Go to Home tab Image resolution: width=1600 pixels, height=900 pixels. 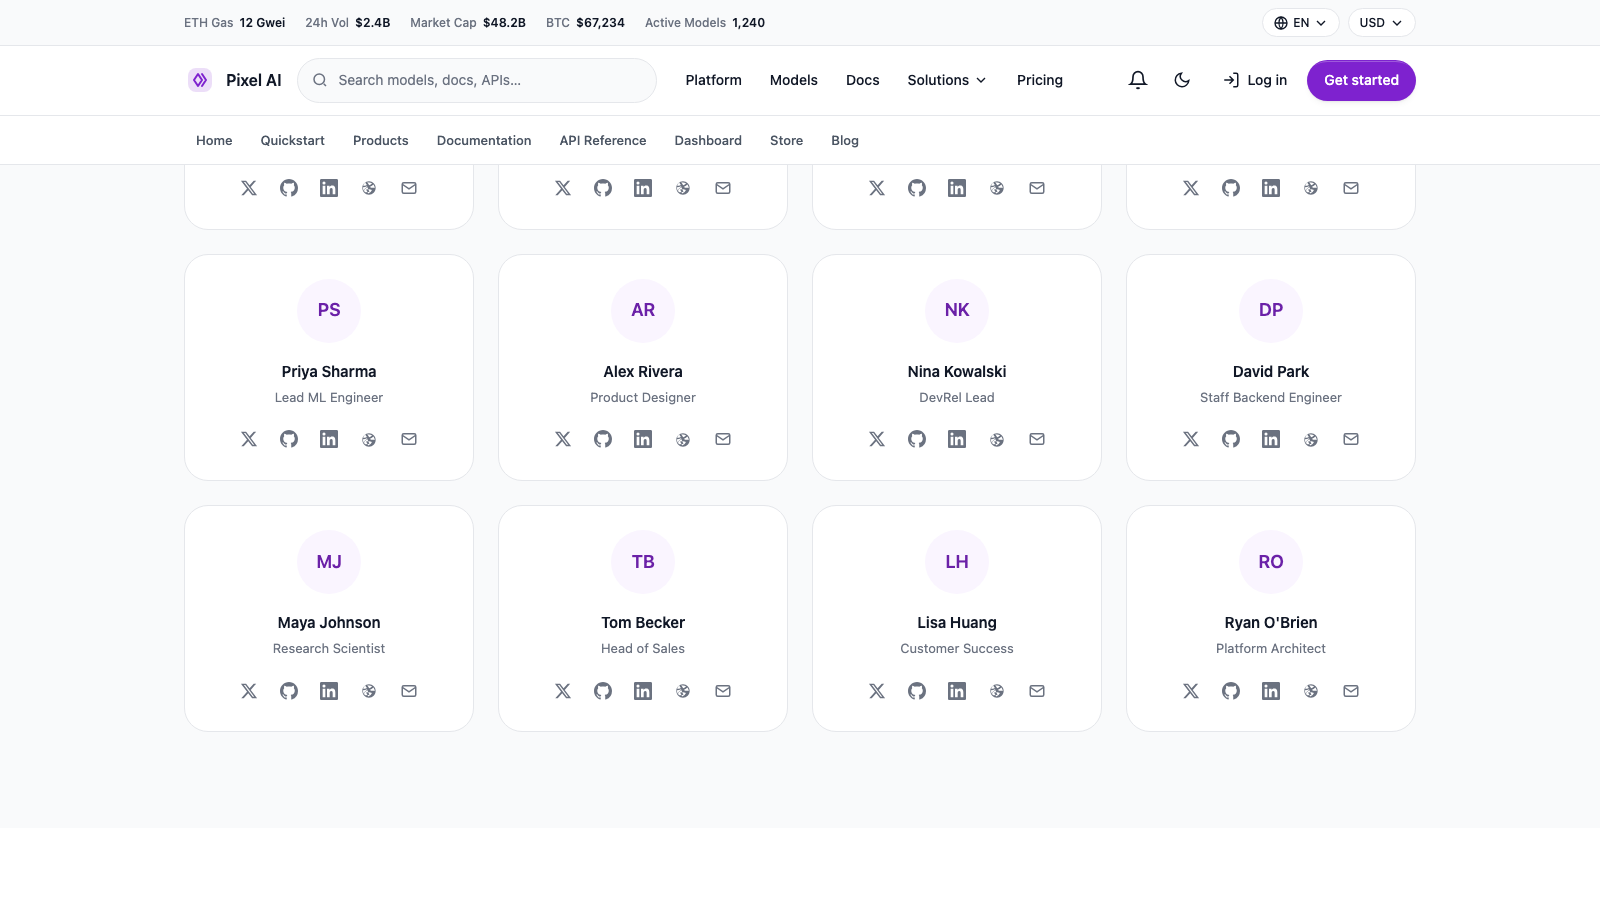214,141
